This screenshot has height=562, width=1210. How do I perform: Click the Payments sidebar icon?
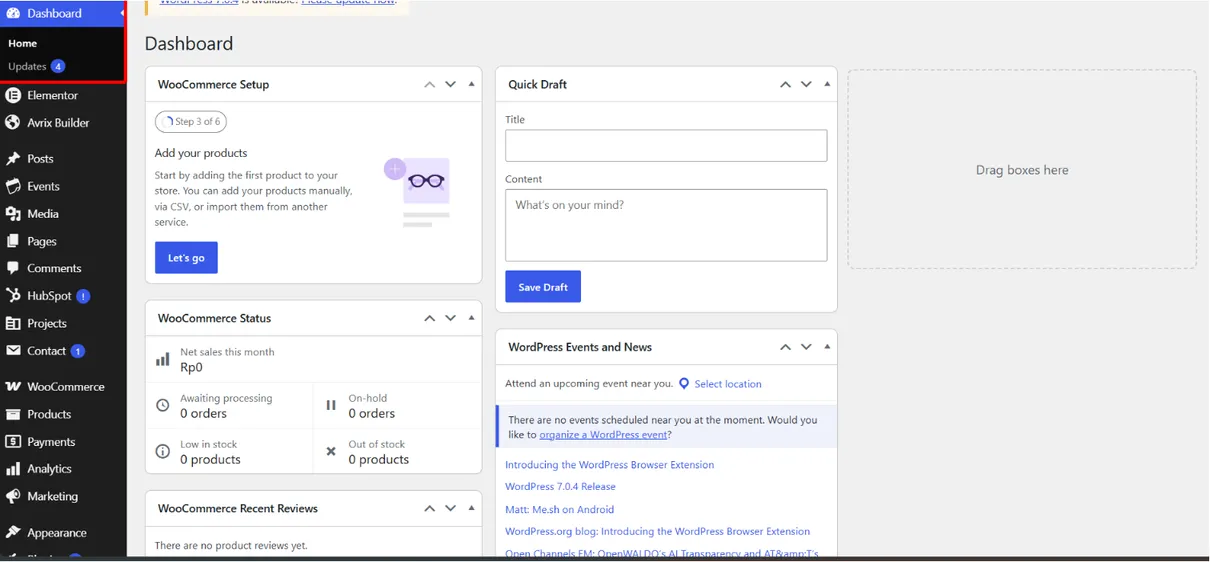(x=13, y=441)
